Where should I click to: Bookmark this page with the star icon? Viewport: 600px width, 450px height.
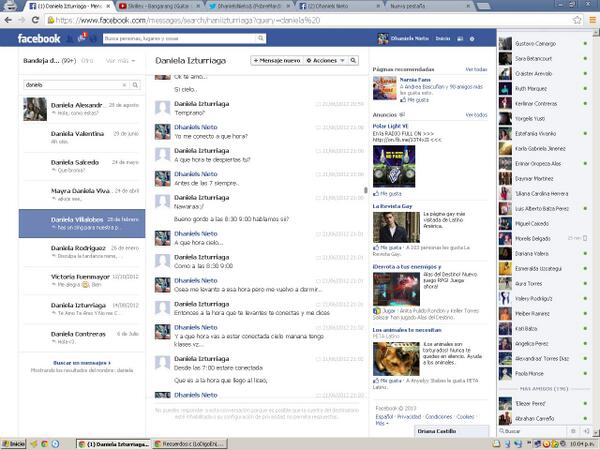[x=577, y=20]
